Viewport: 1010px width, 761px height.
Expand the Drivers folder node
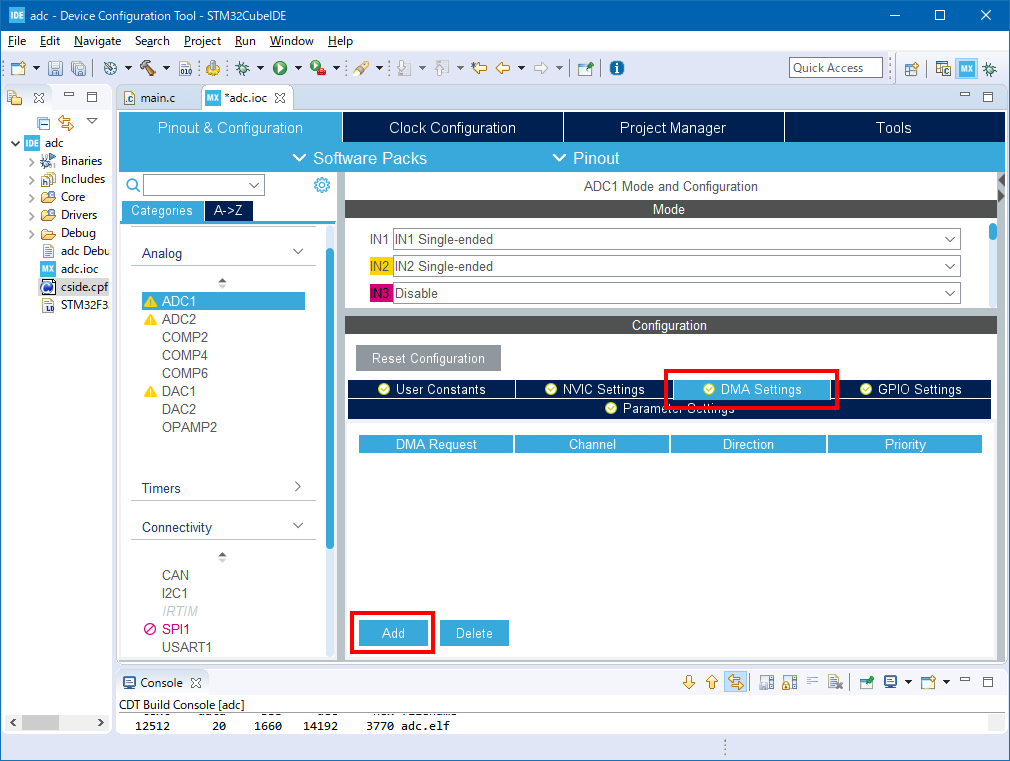31,215
